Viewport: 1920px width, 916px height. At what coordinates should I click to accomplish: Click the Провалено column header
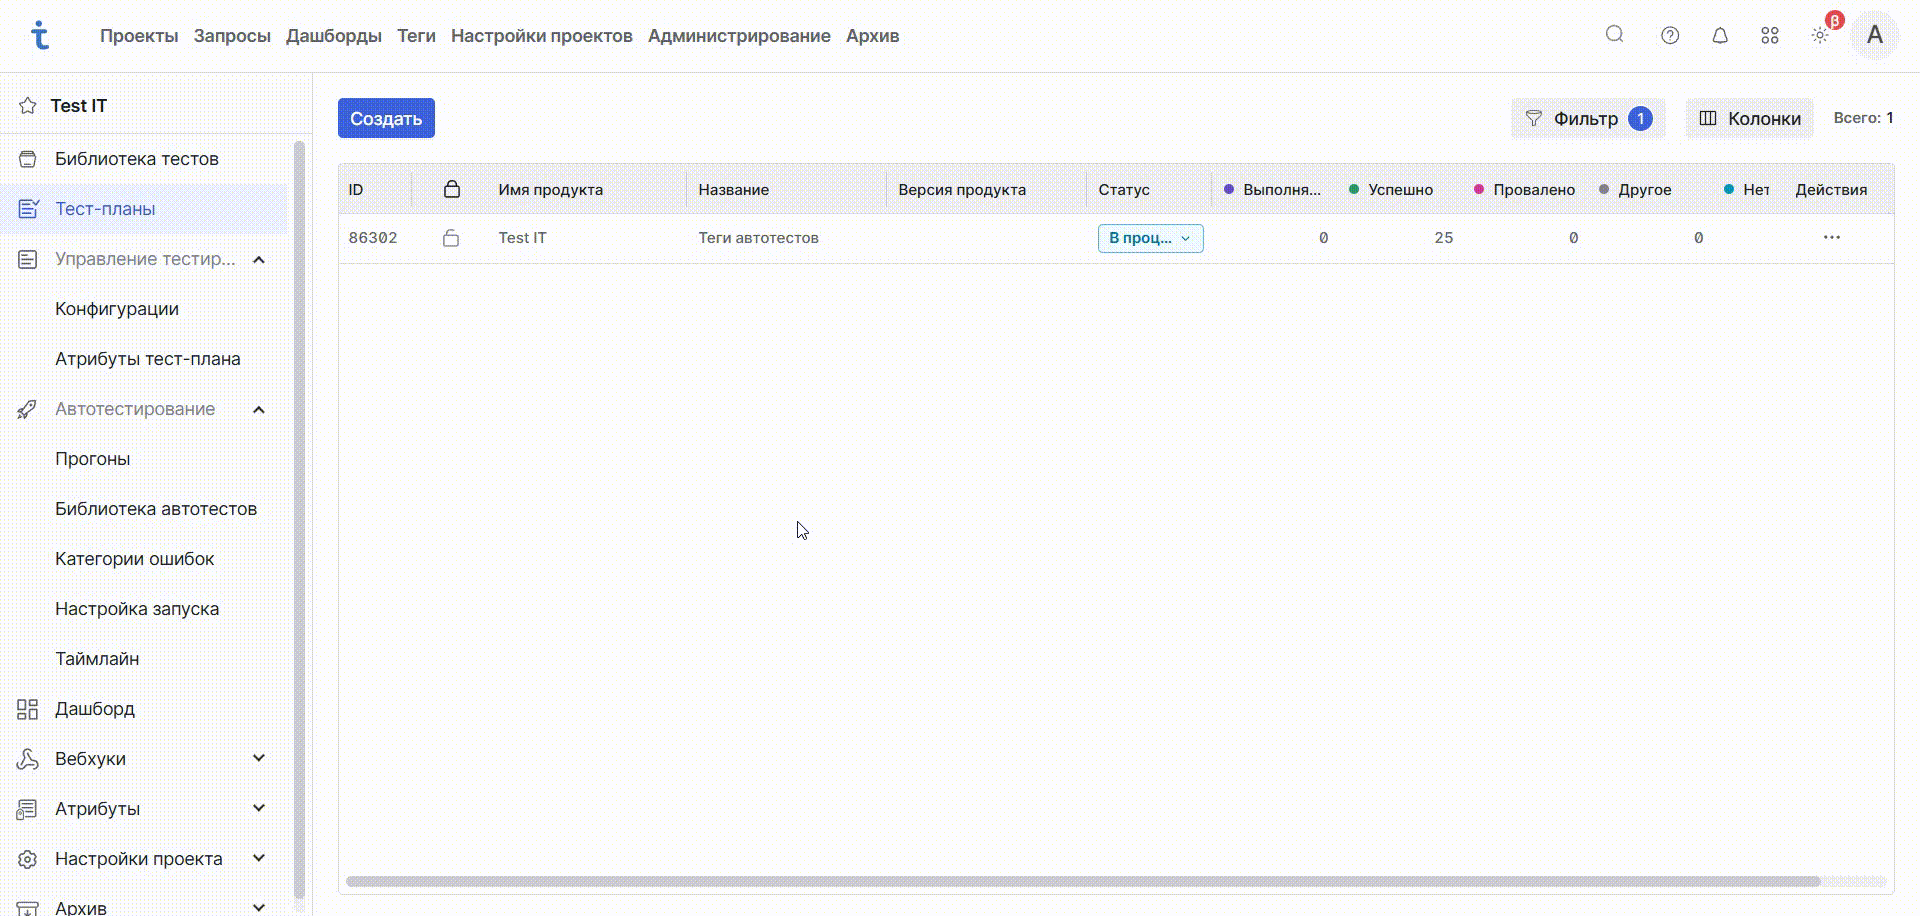click(x=1534, y=190)
